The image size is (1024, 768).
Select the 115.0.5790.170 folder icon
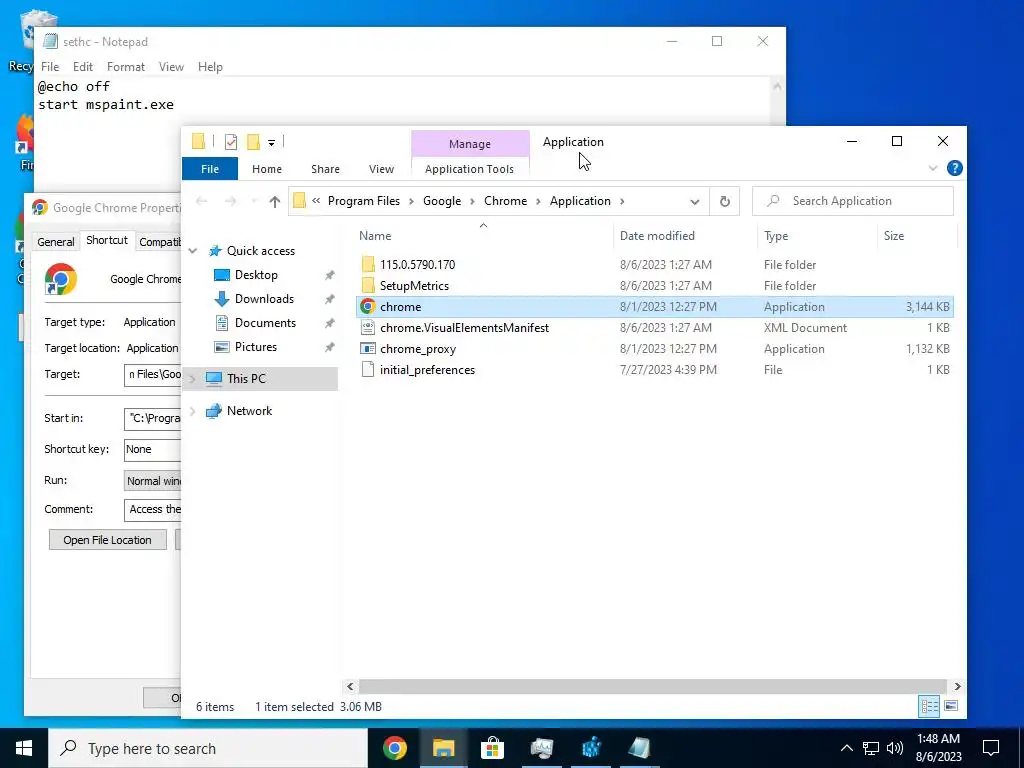(x=368, y=264)
